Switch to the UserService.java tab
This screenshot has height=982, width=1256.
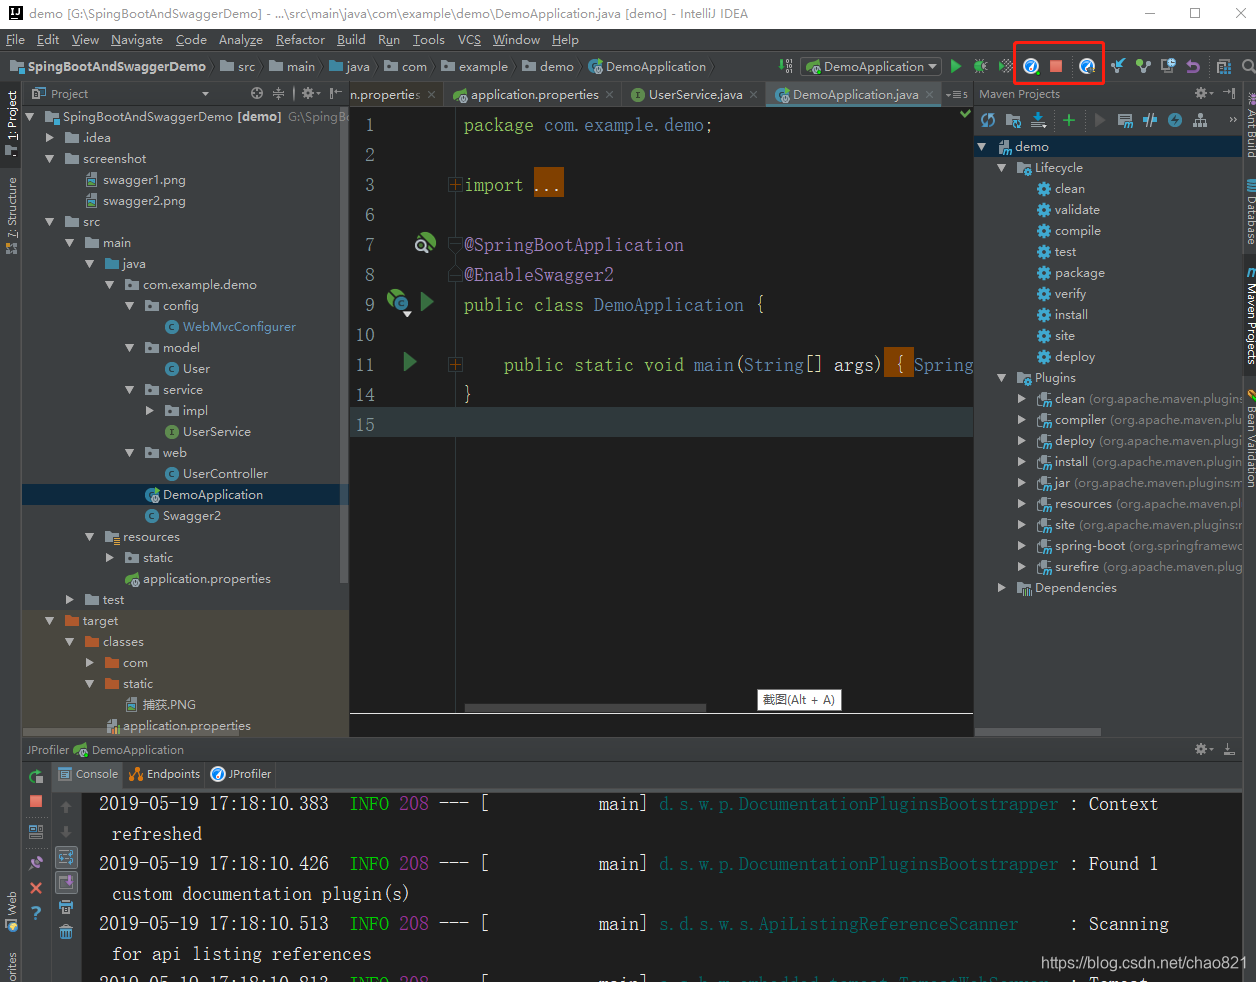(695, 94)
